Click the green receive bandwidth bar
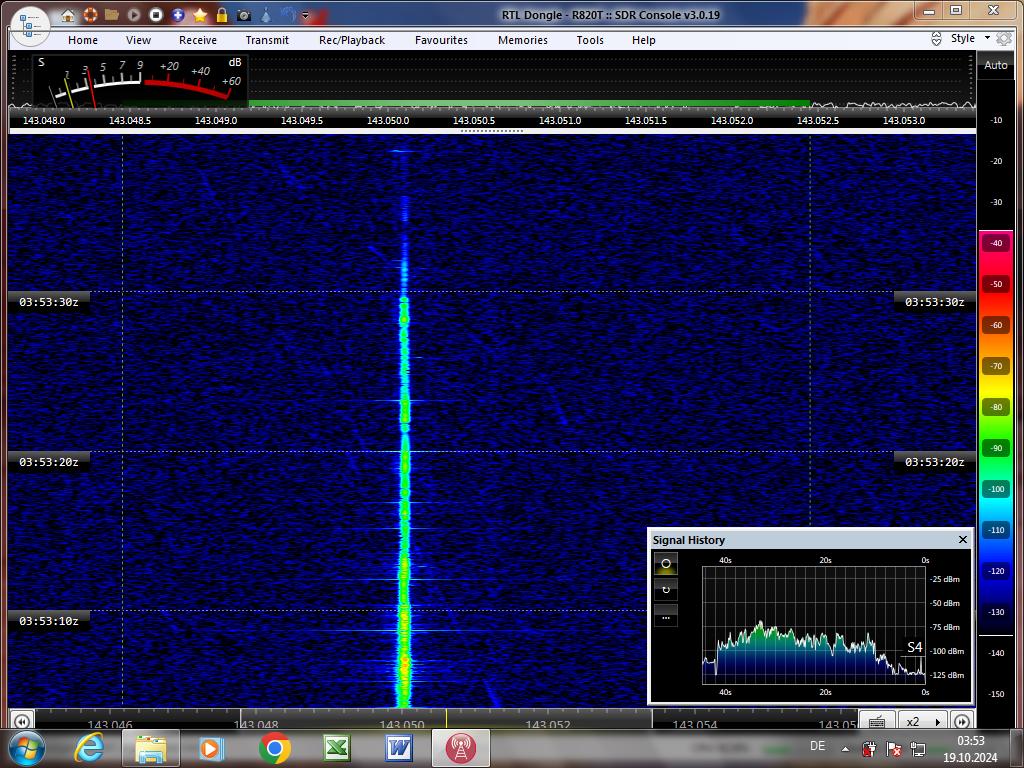 click(529, 104)
